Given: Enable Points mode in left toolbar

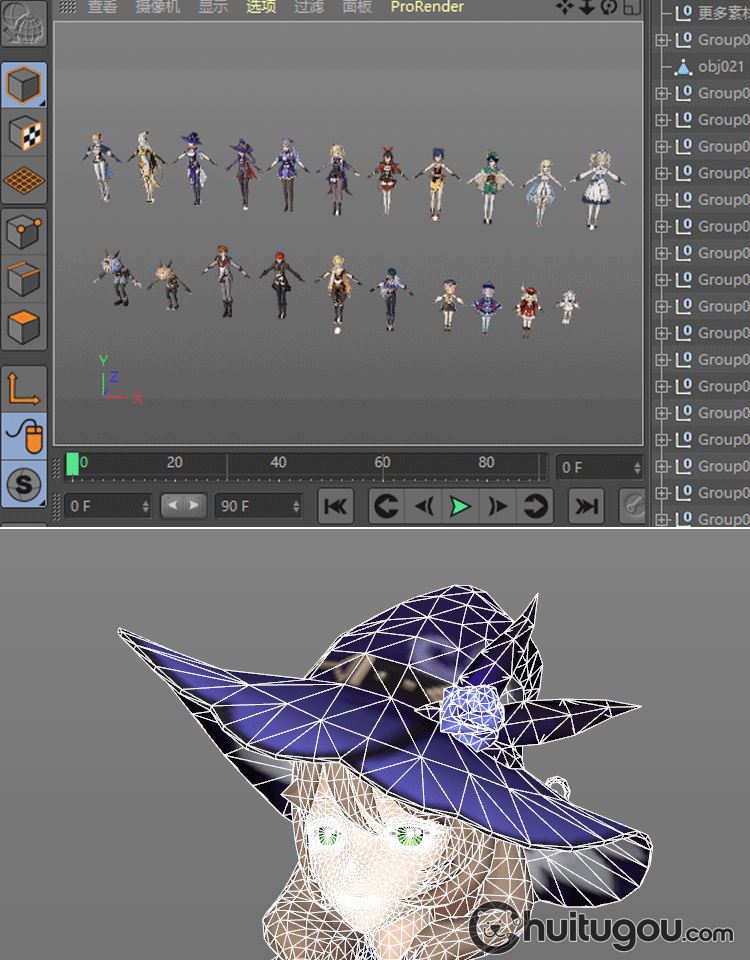Looking at the screenshot, I should [x=24, y=233].
